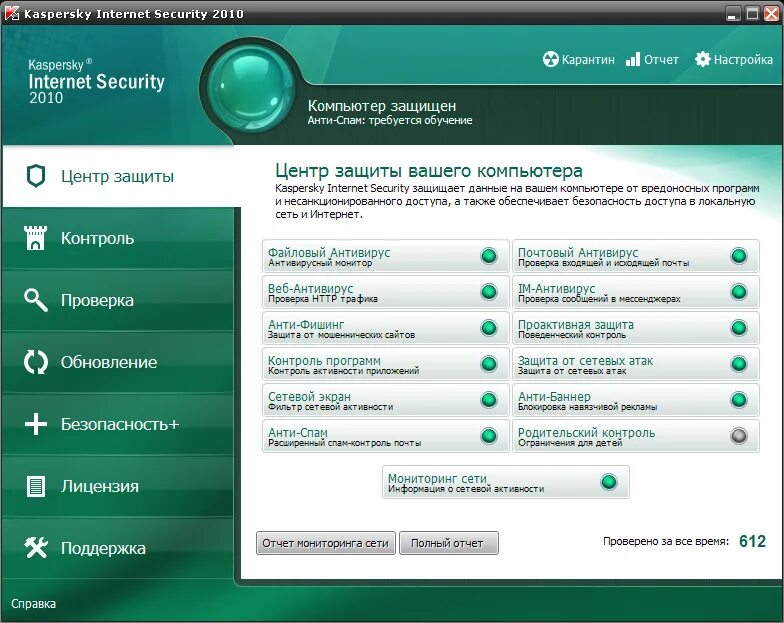This screenshot has width=784, height=623.
Task: Open the Почтовый Антивирус component title
Action: click(x=578, y=252)
